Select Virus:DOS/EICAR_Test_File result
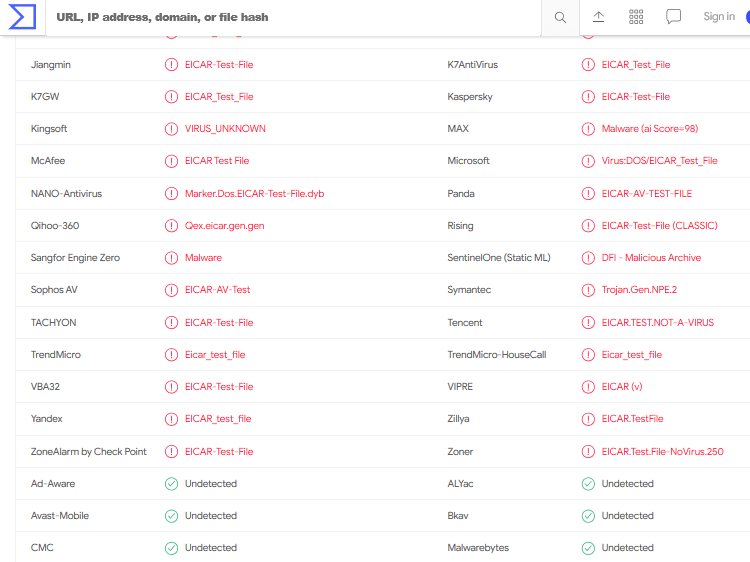 tap(659, 161)
